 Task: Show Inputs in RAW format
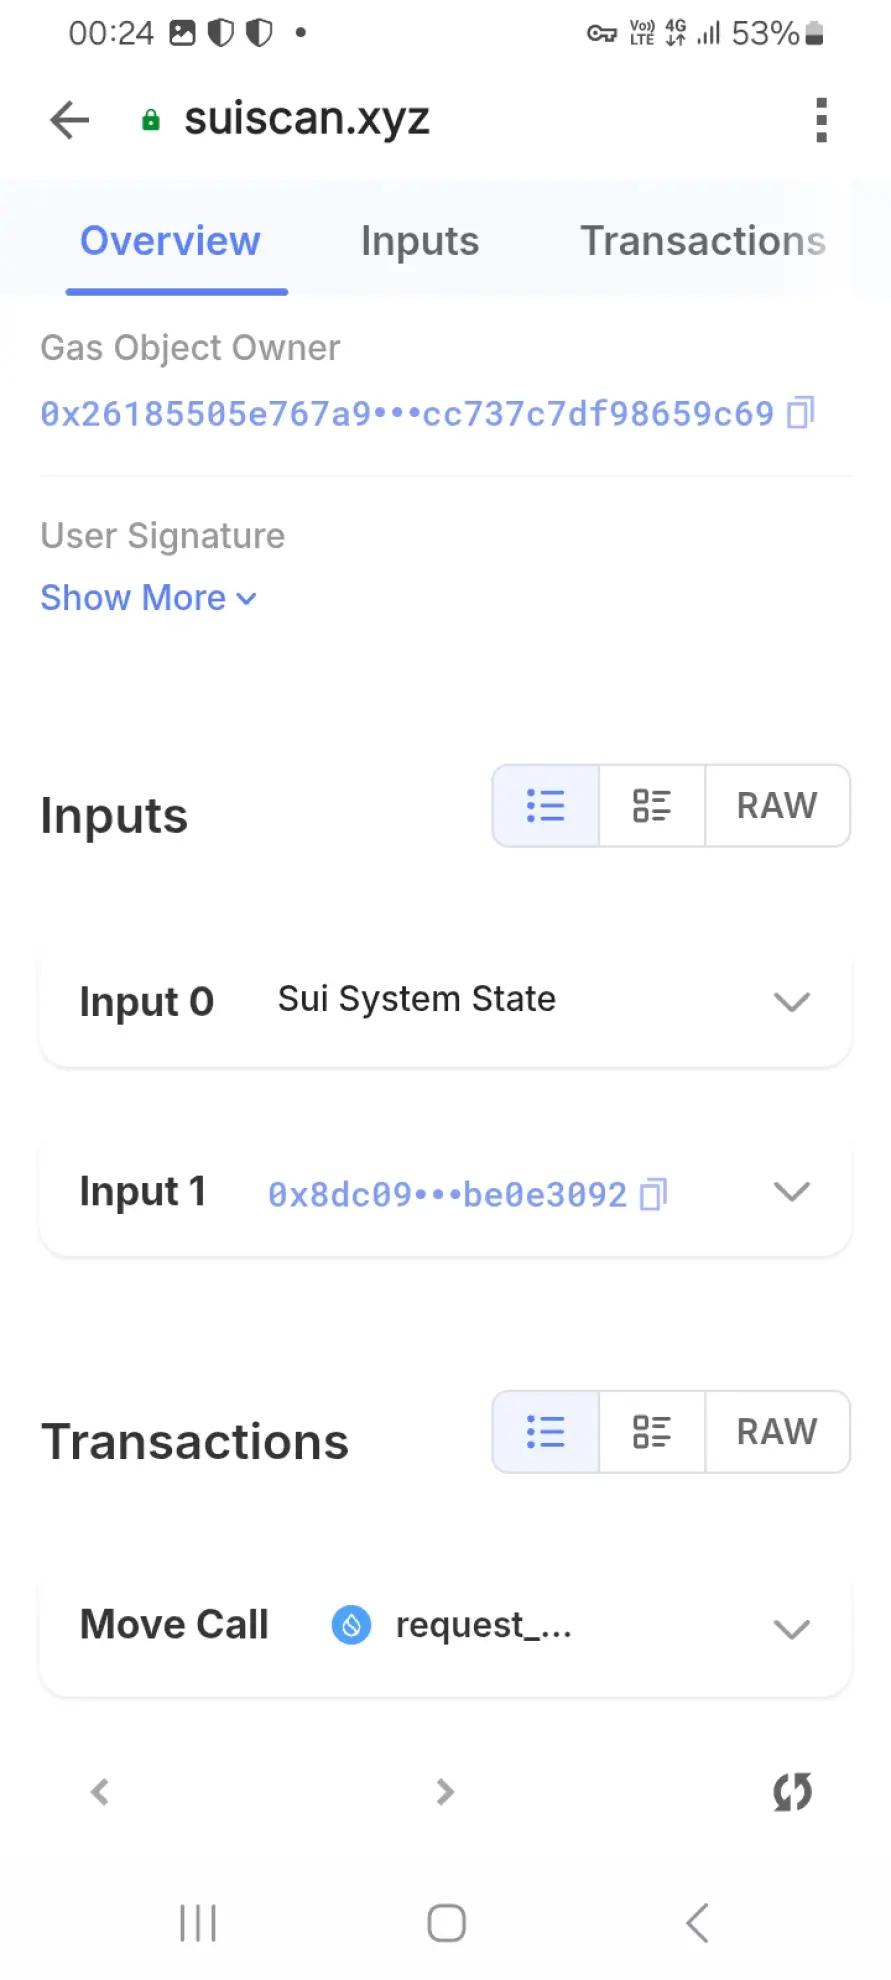777,806
